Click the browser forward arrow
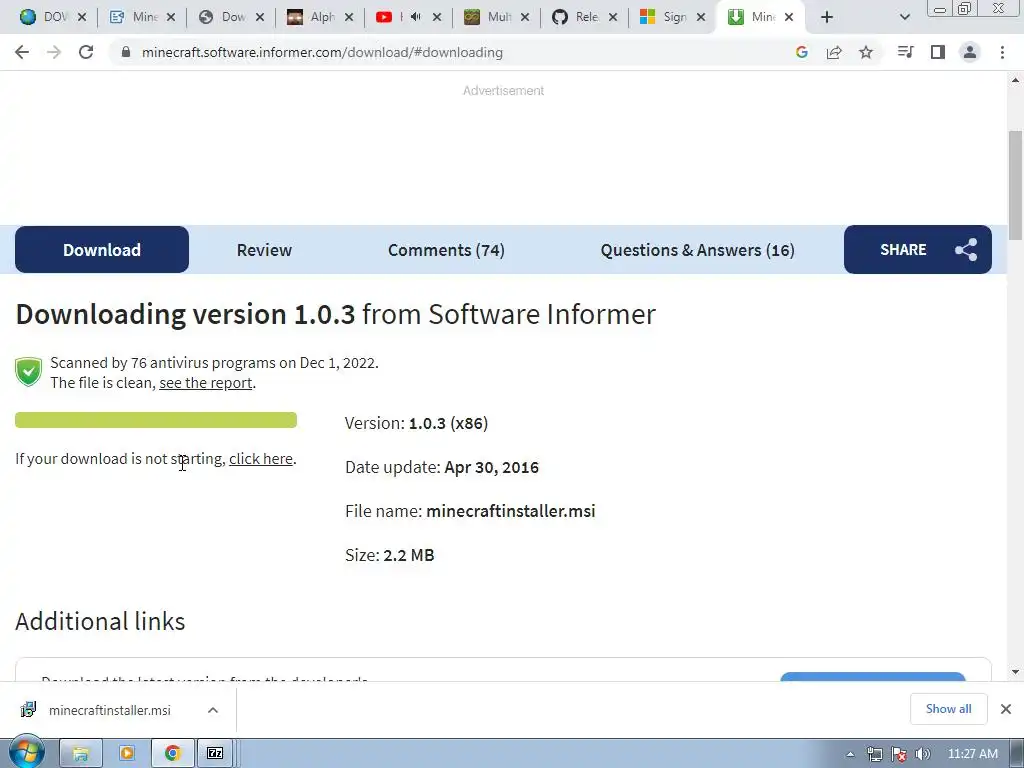 54,52
